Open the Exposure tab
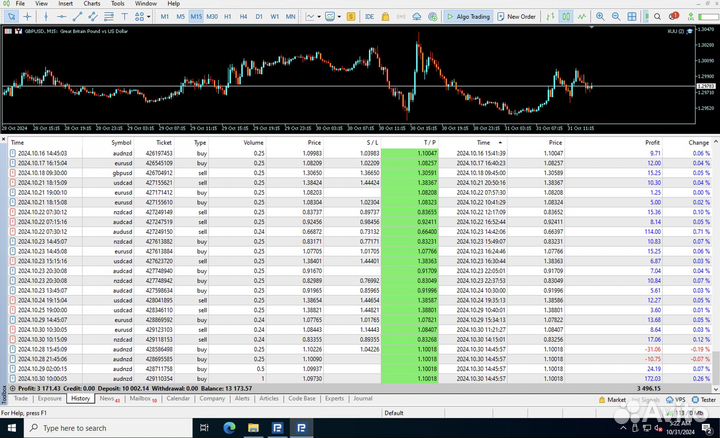This screenshot has height=438, width=720. pos(49,398)
